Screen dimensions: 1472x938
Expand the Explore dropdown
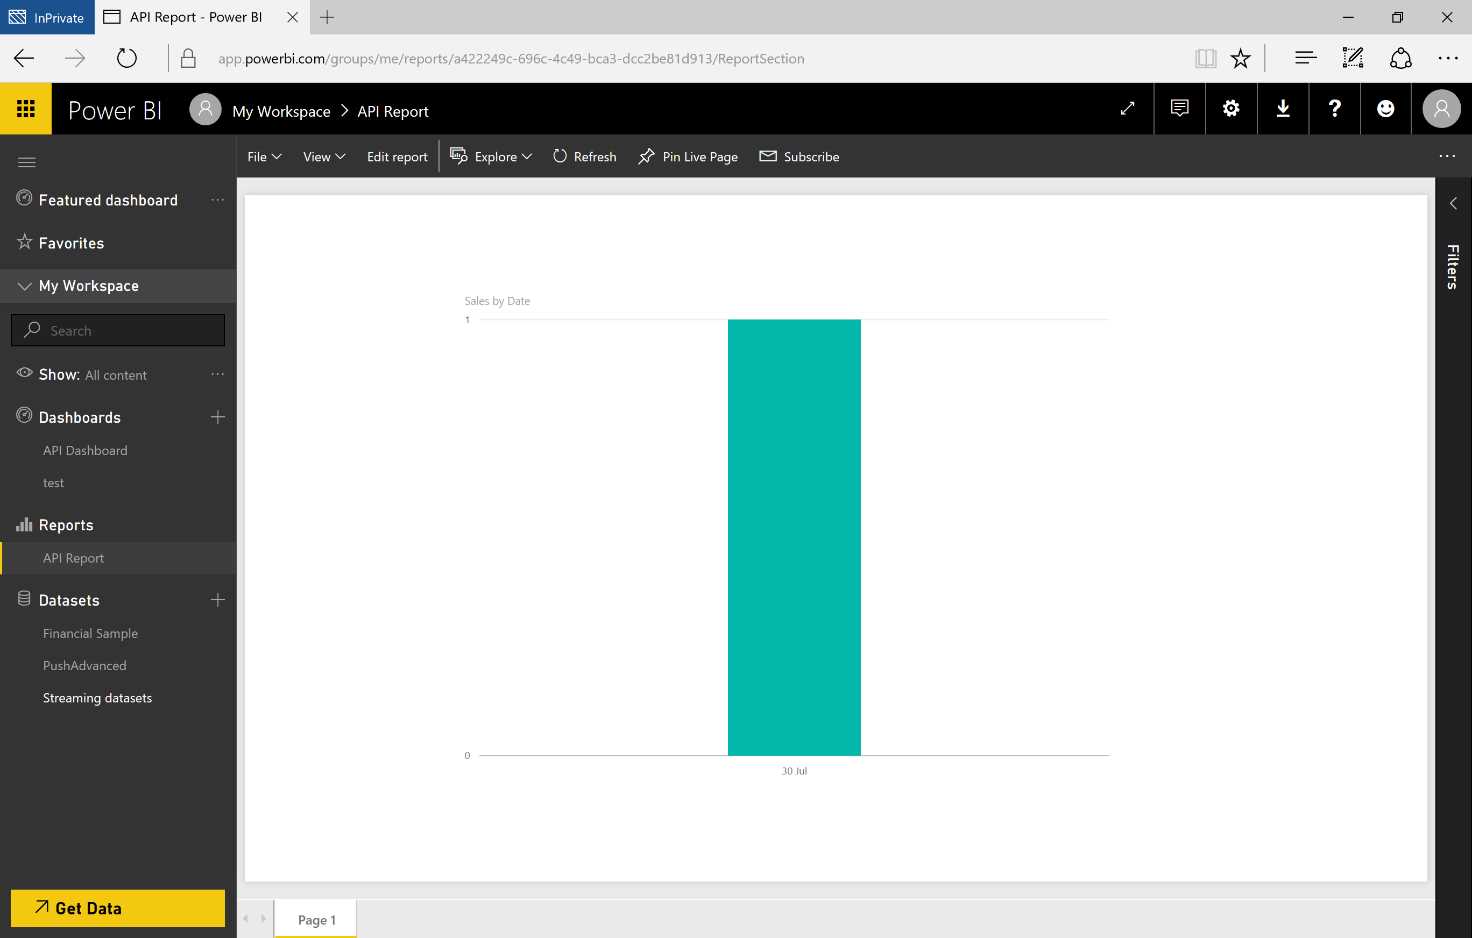click(x=491, y=156)
